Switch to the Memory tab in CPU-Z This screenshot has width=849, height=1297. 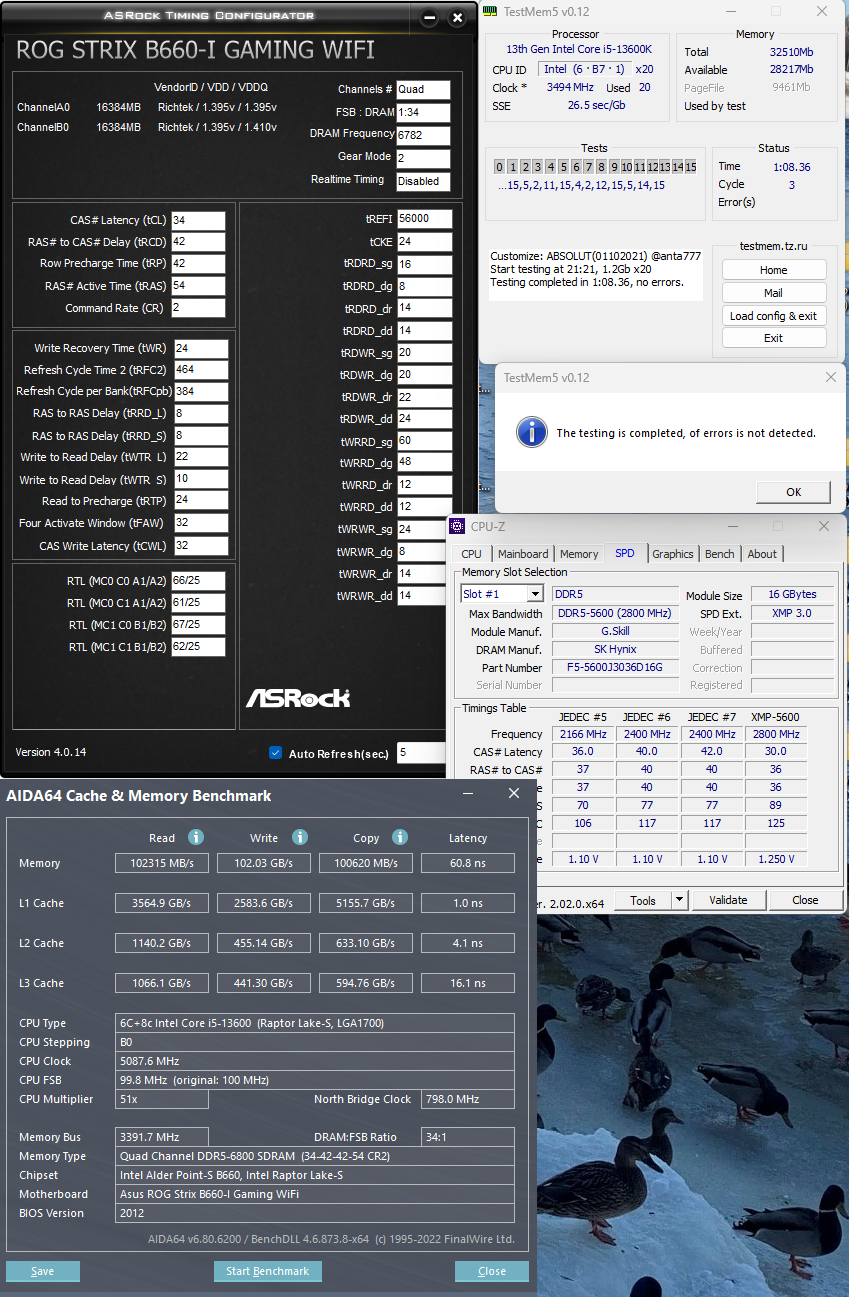(x=579, y=554)
